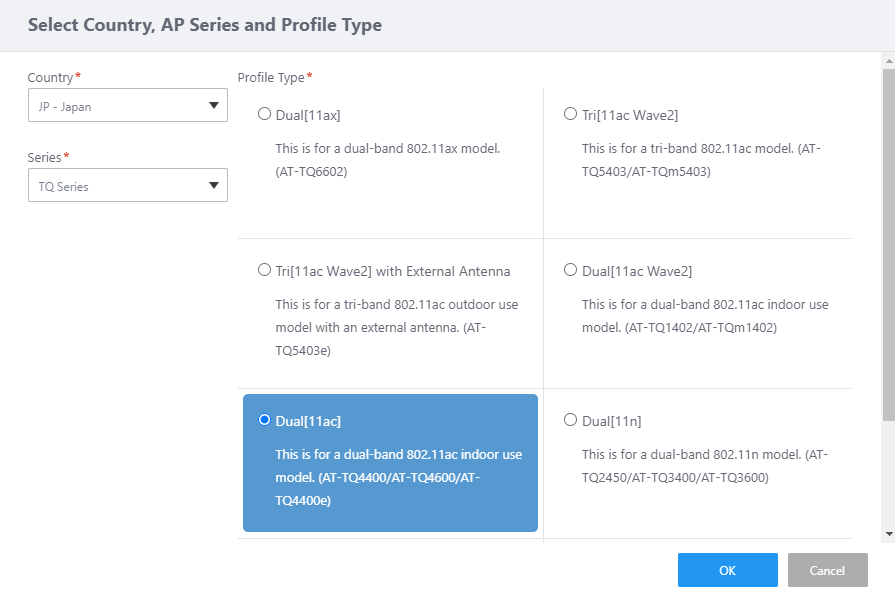Select the highlighted Dual[11ac] radio button

point(264,420)
